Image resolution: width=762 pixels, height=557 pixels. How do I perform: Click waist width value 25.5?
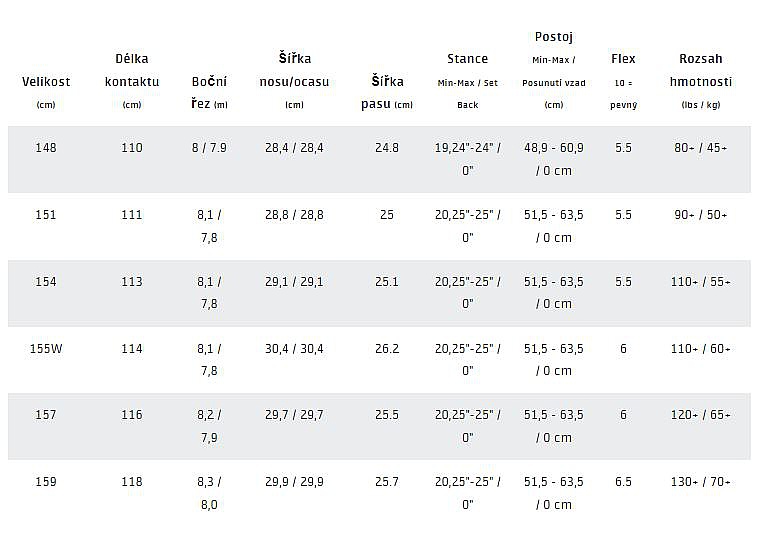pos(386,415)
